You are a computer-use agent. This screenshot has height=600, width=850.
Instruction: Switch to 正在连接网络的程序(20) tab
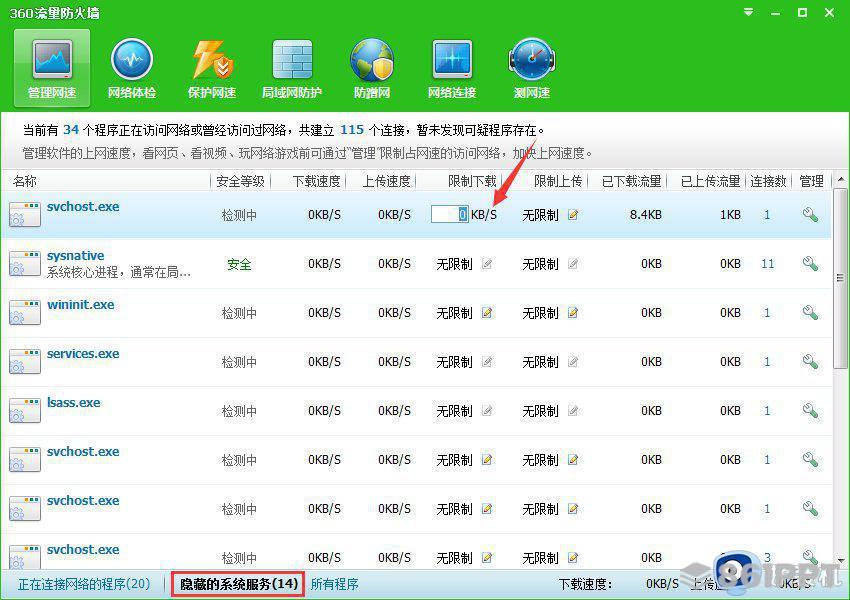tap(84, 584)
